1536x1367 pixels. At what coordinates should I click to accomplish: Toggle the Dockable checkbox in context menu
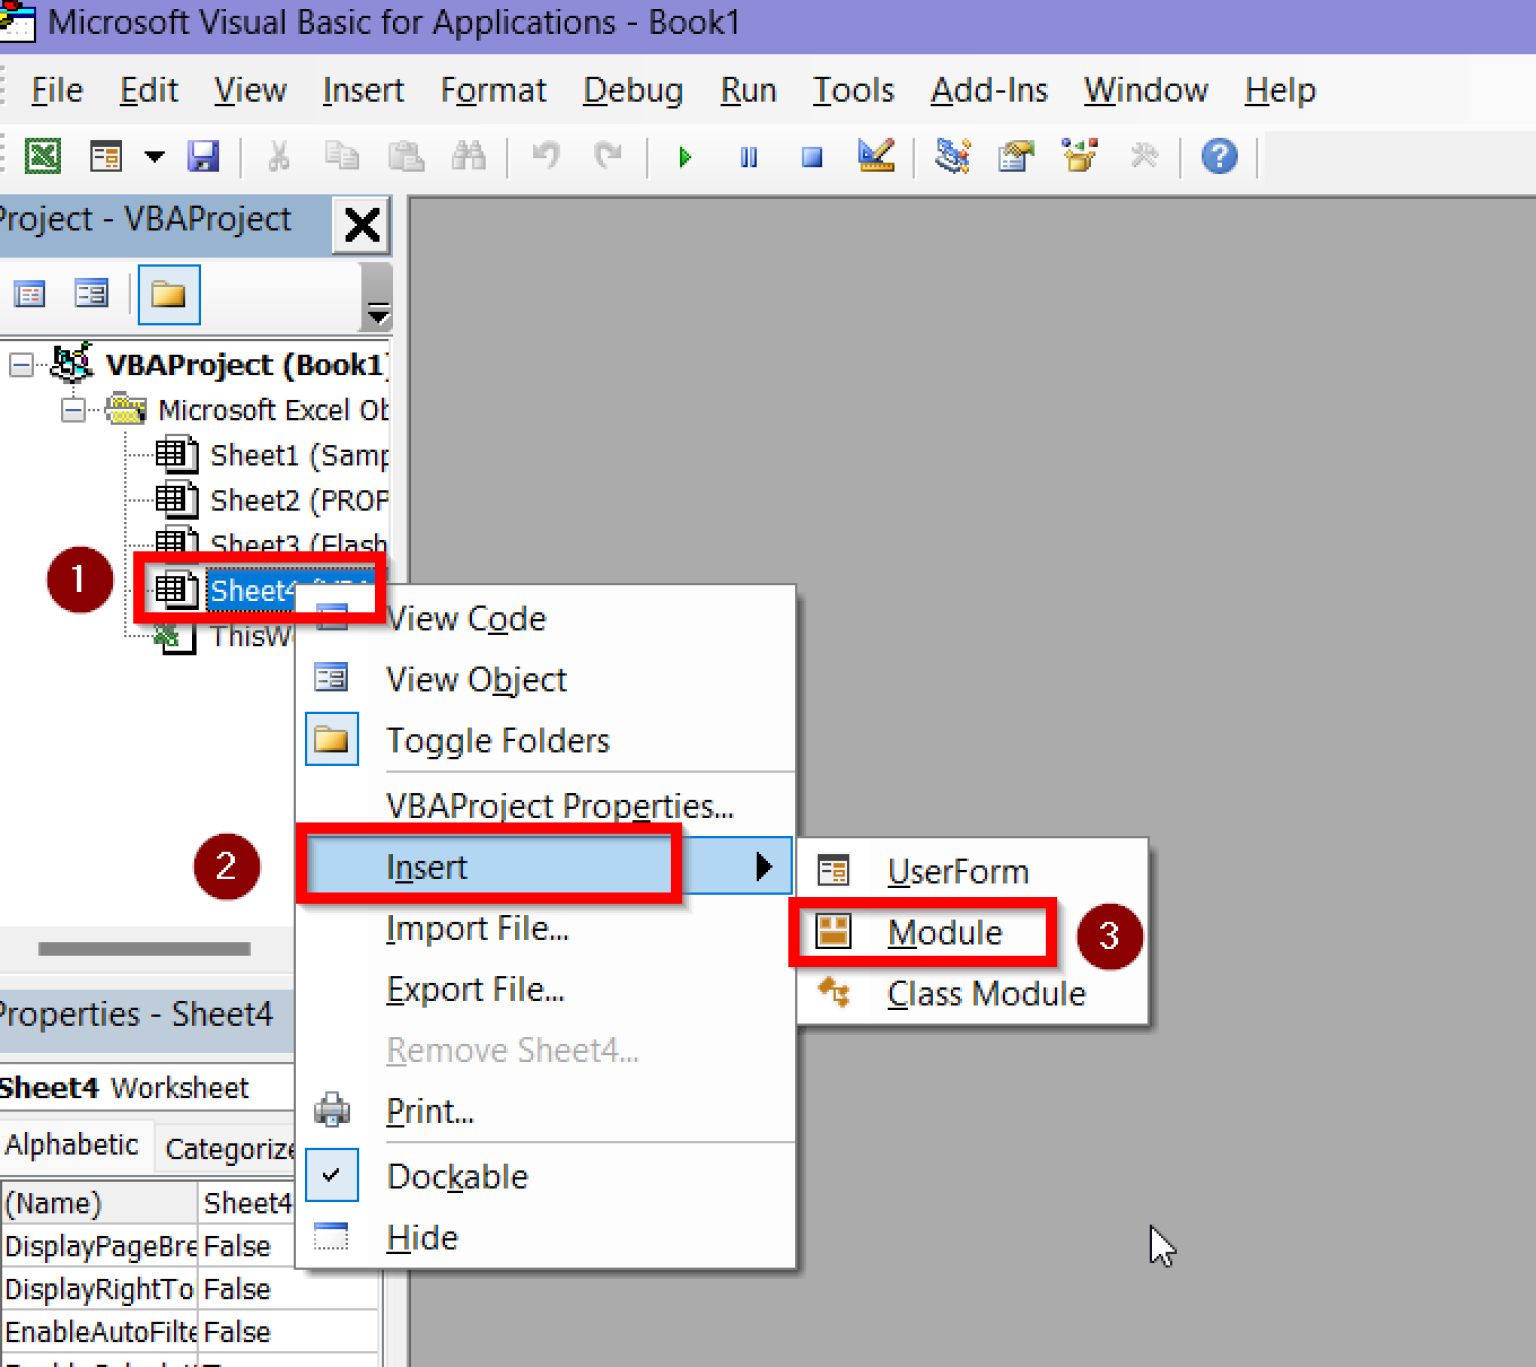coord(332,1175)
